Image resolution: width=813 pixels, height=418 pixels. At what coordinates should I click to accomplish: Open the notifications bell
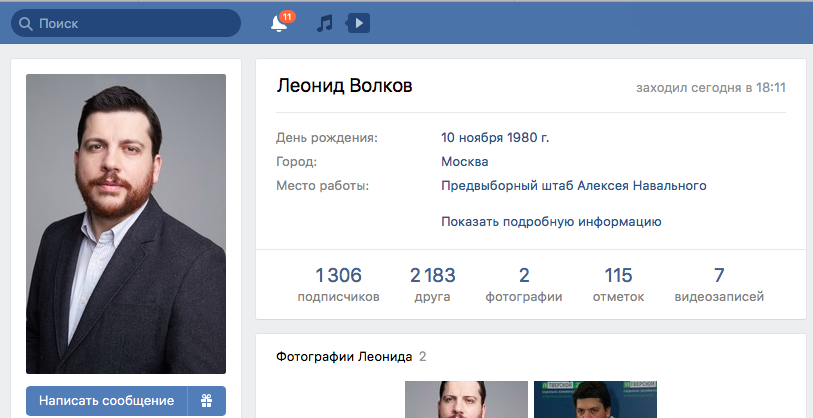click(x=279, y=23)
